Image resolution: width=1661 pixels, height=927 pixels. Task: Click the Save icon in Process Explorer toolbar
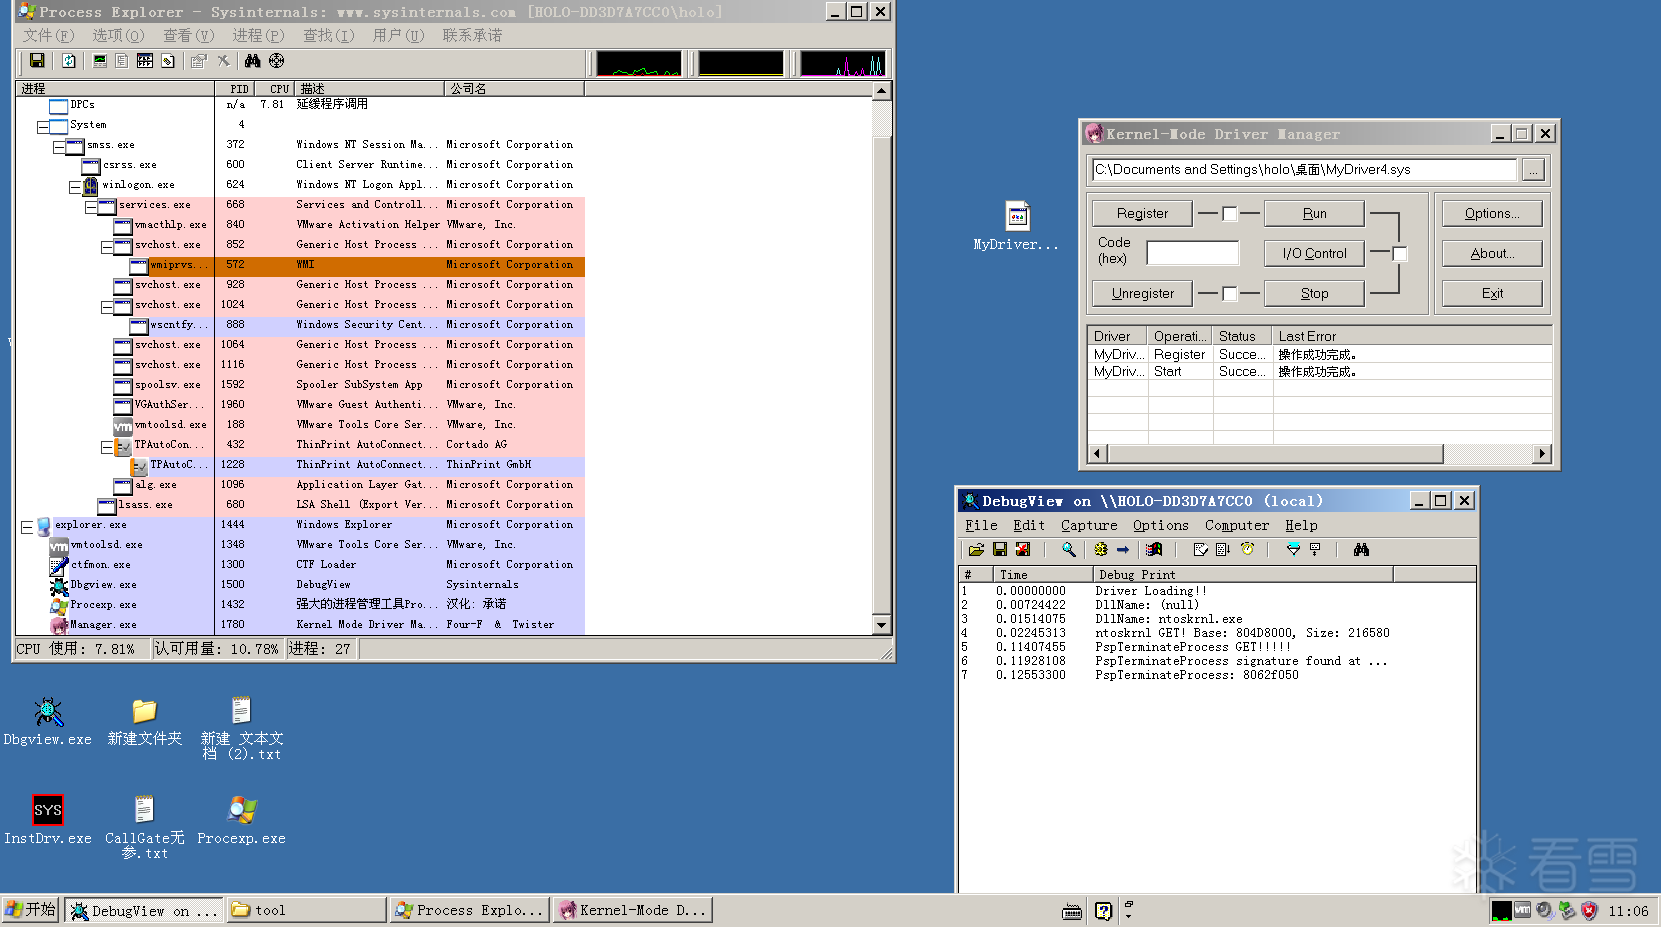37,61
